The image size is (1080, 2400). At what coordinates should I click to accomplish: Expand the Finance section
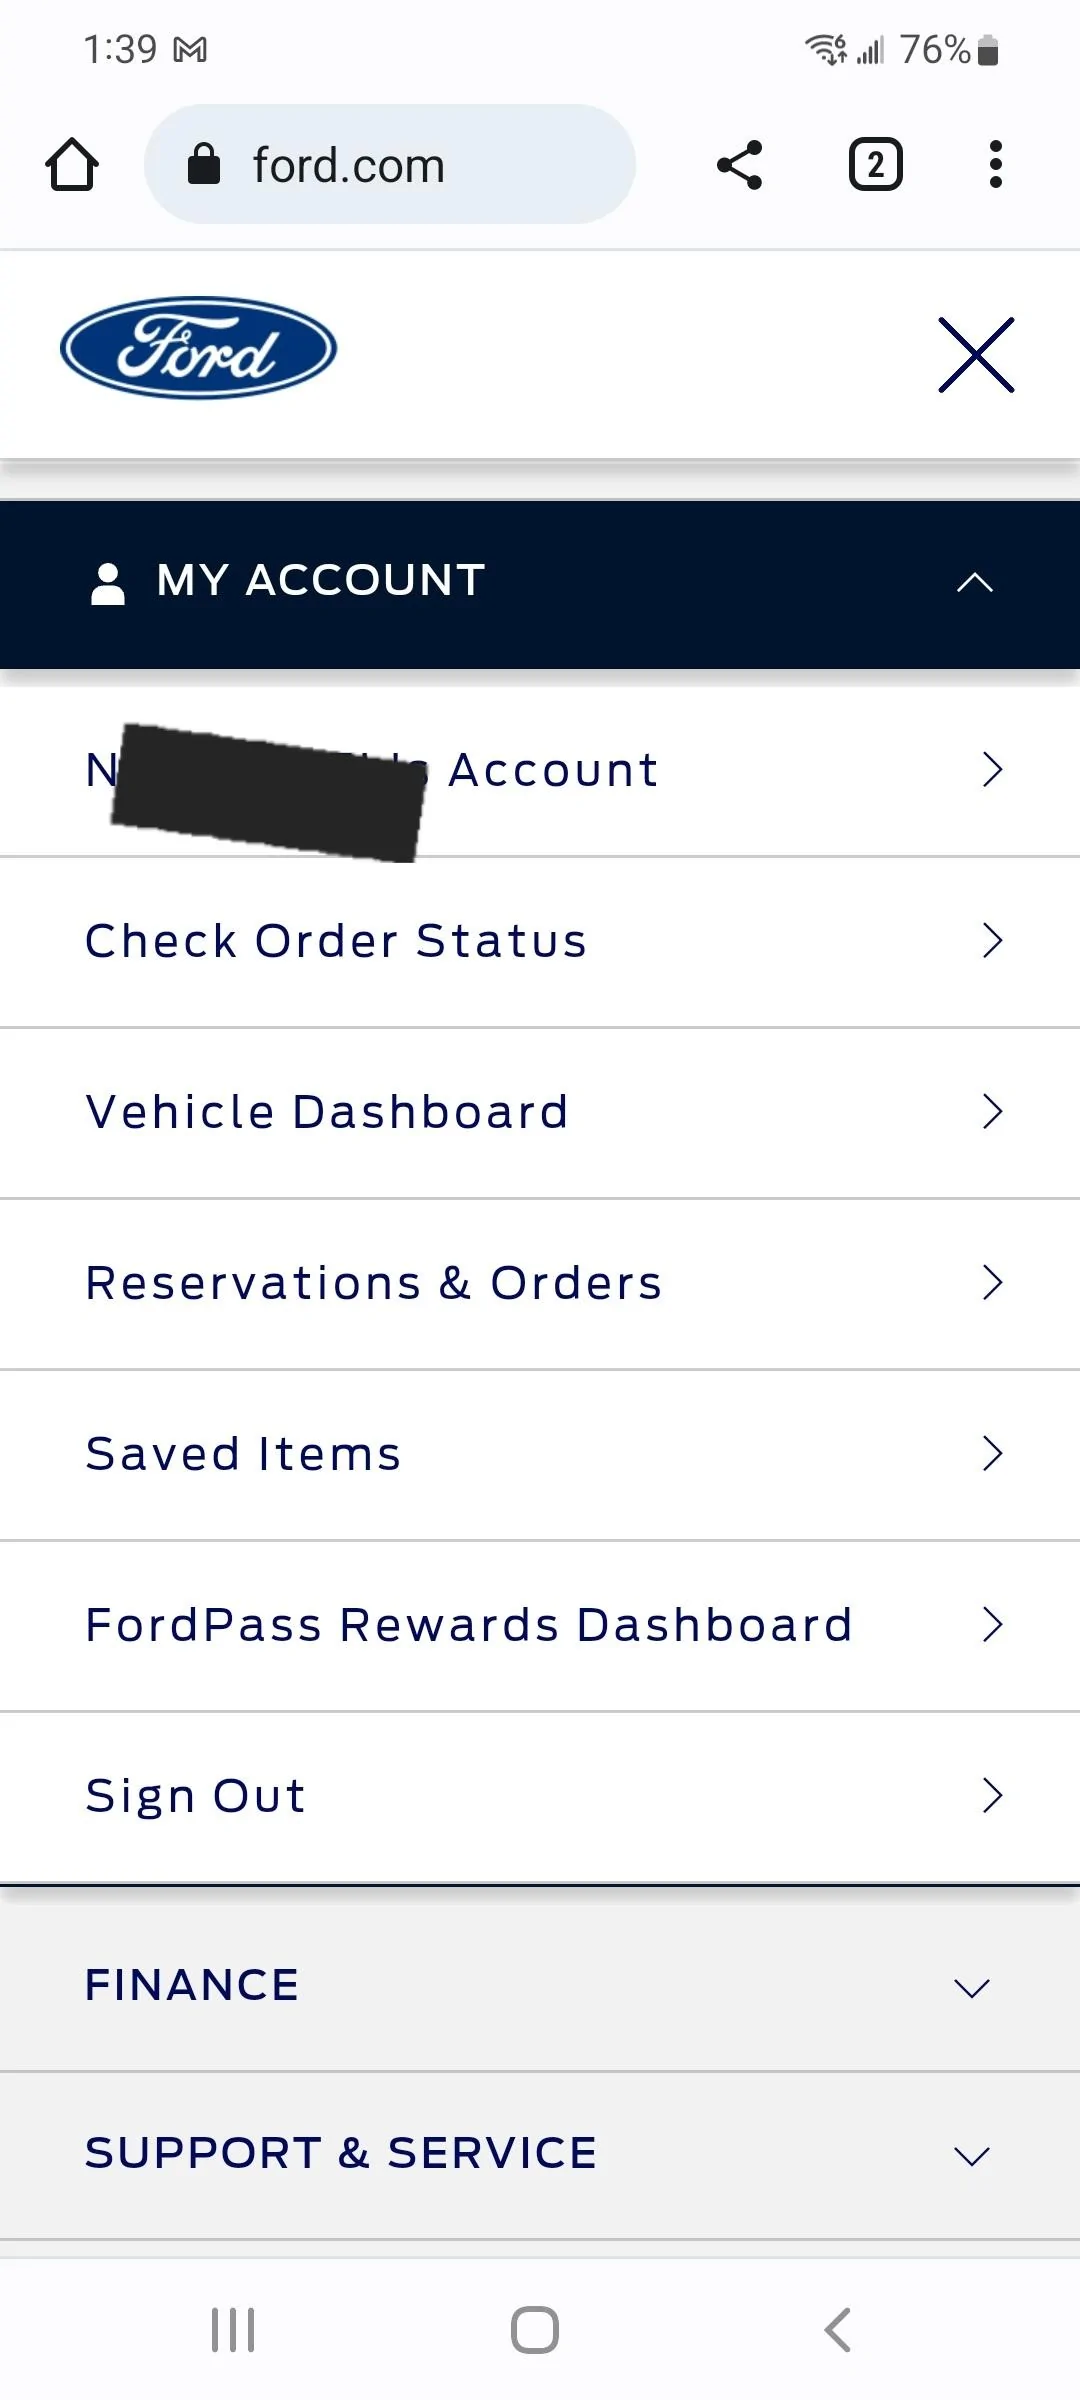point(540,1986)
